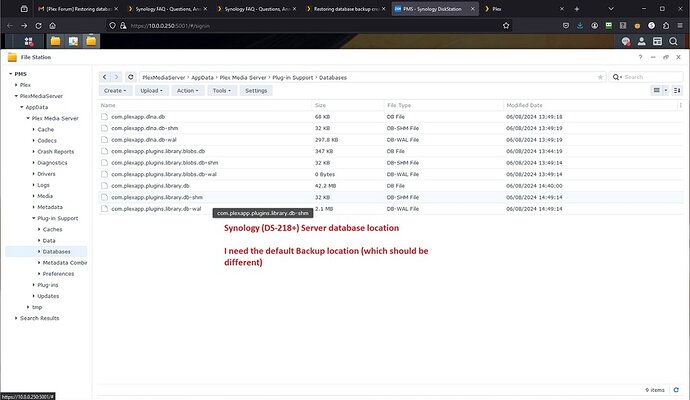The image size is (690, 400).
Task: Open a new browser tab
Action: pos(576,9)
